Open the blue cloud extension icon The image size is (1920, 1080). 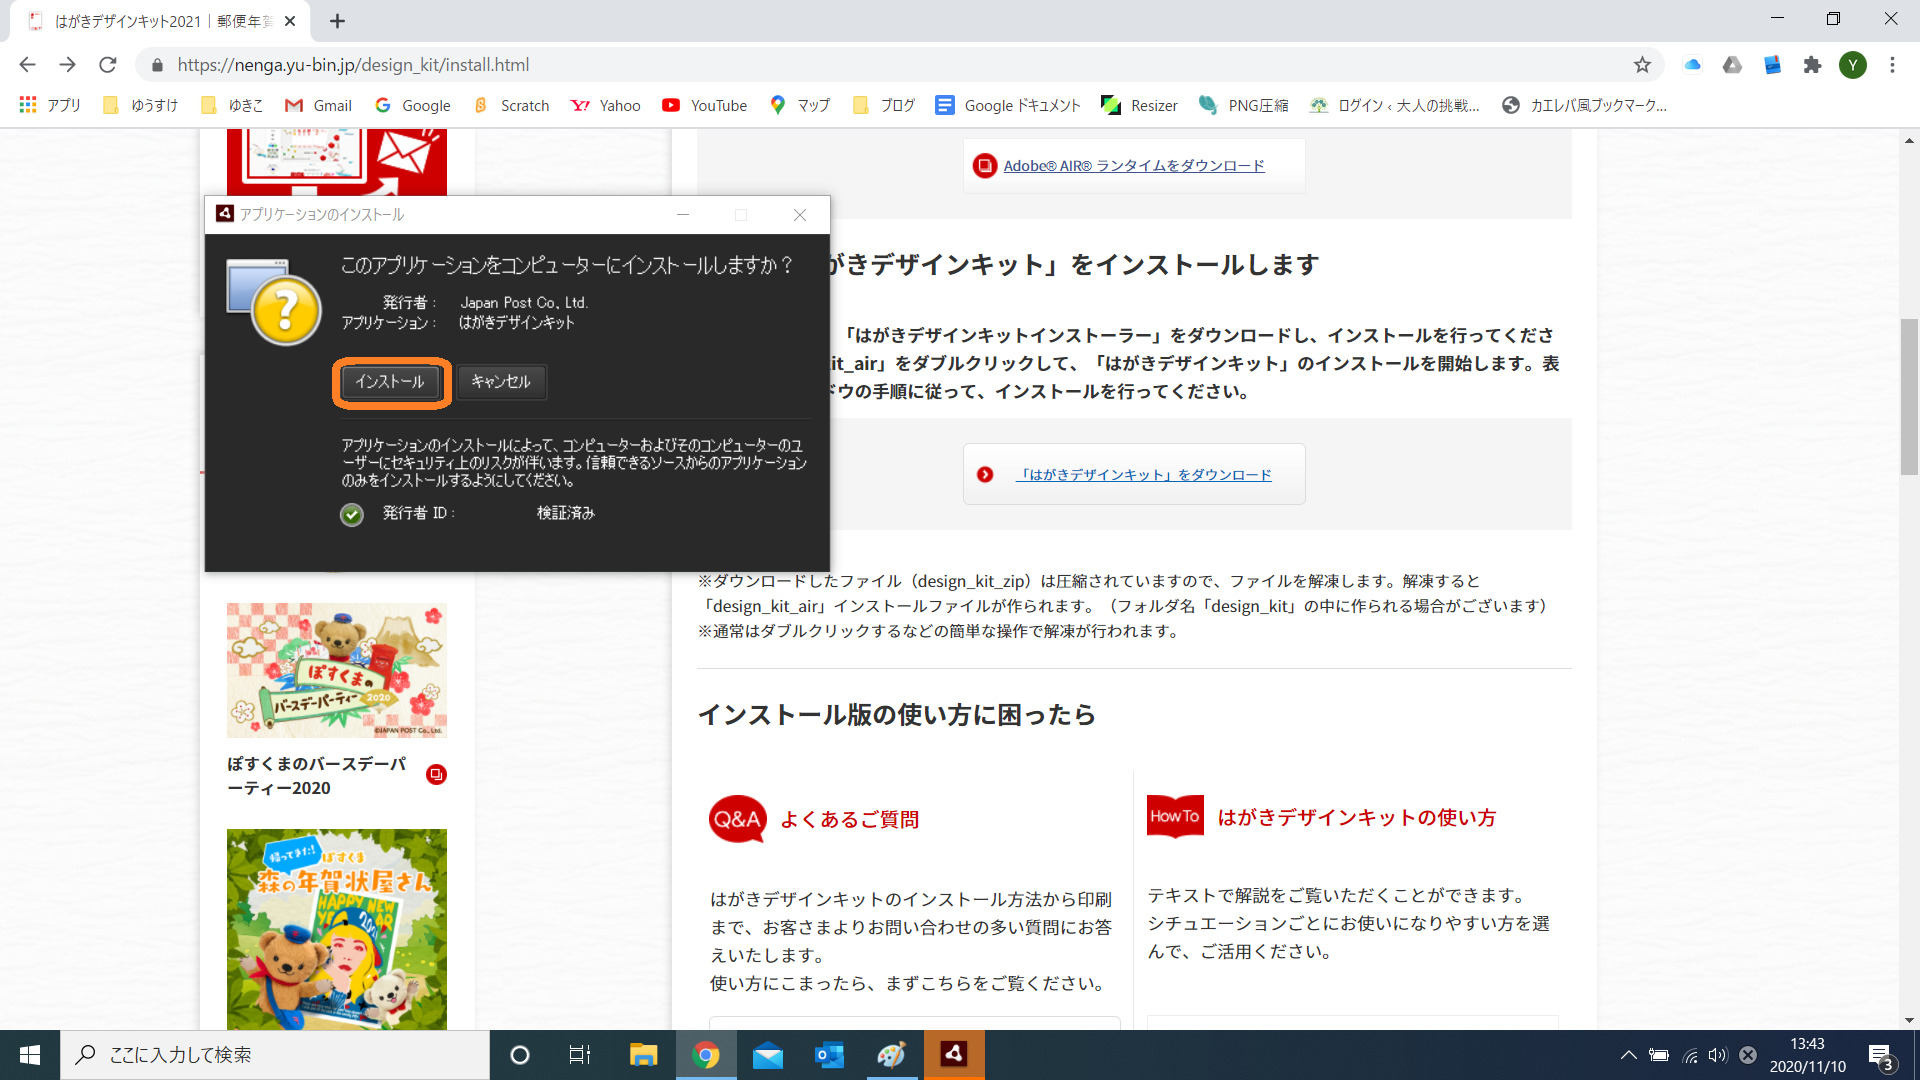click(x=1692, y=65)
